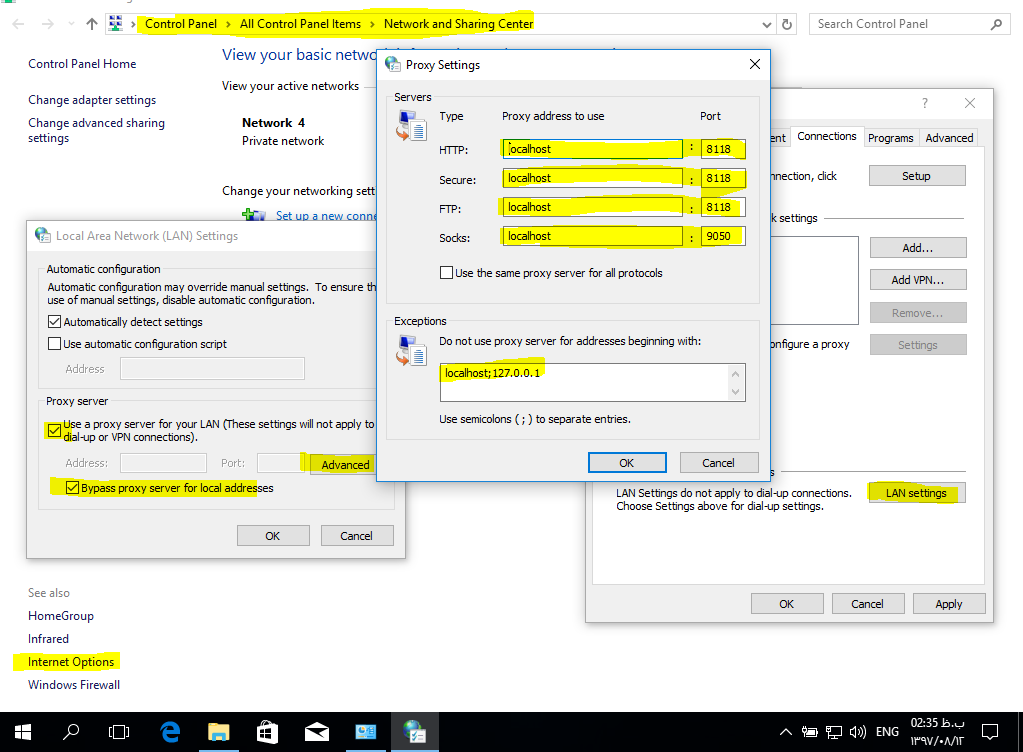Click the exceptions box scroll down arrow
The image size is (1023, 752).
(735, 392)
